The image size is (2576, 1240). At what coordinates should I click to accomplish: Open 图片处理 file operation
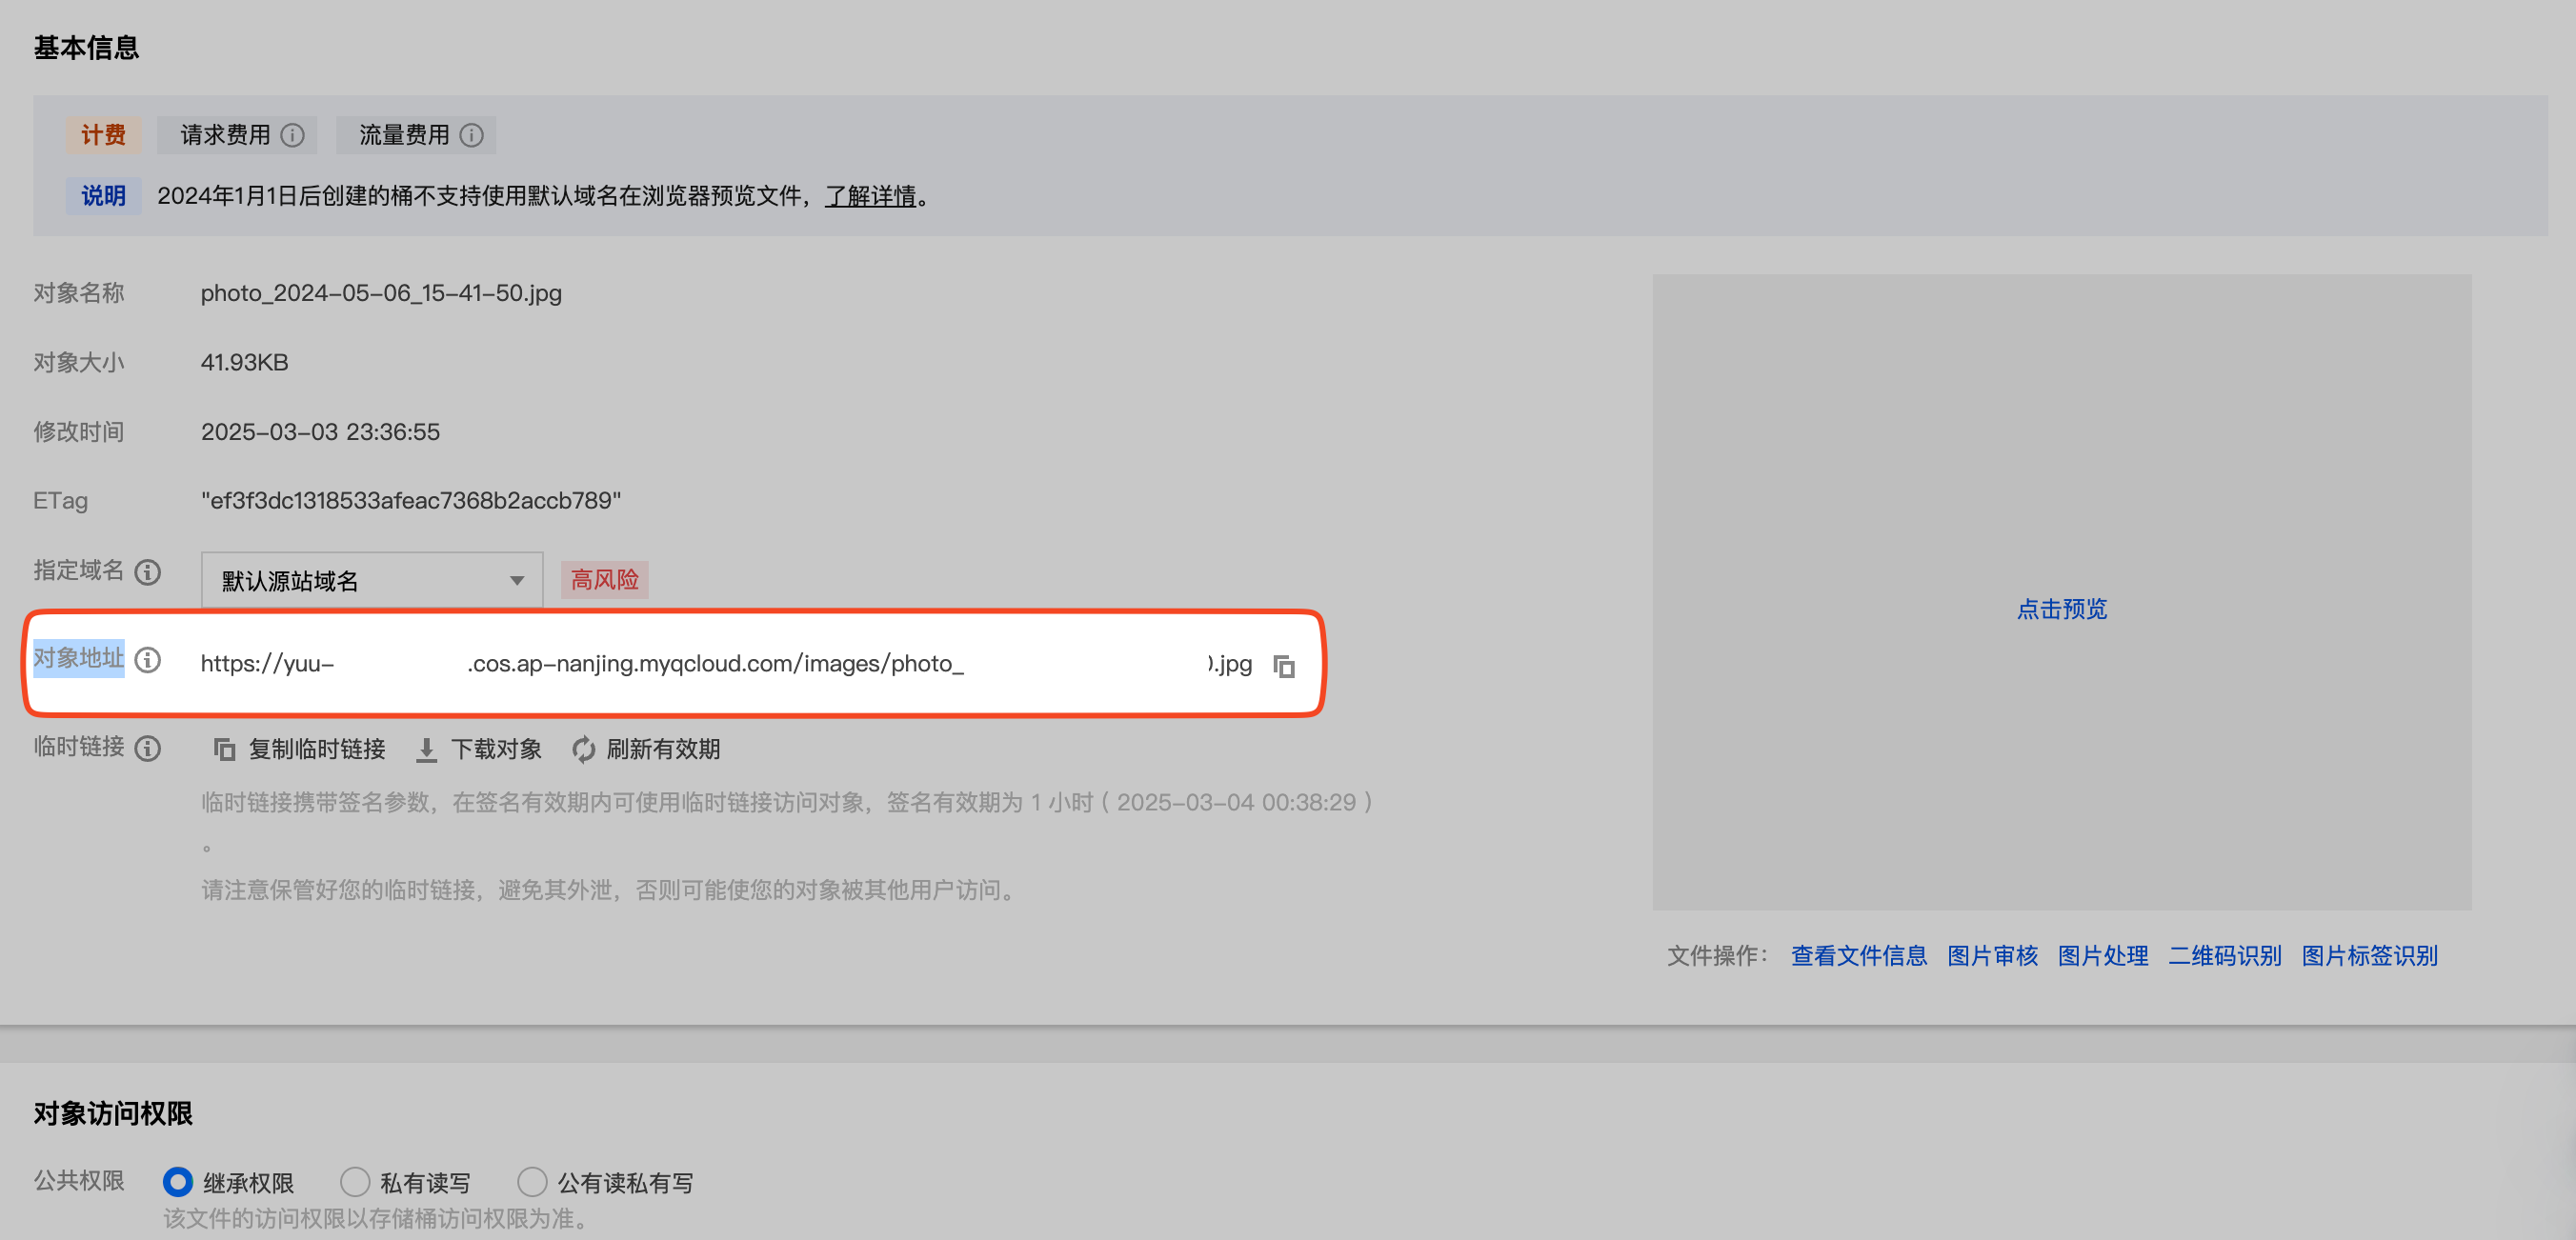tap(2103, 955)
